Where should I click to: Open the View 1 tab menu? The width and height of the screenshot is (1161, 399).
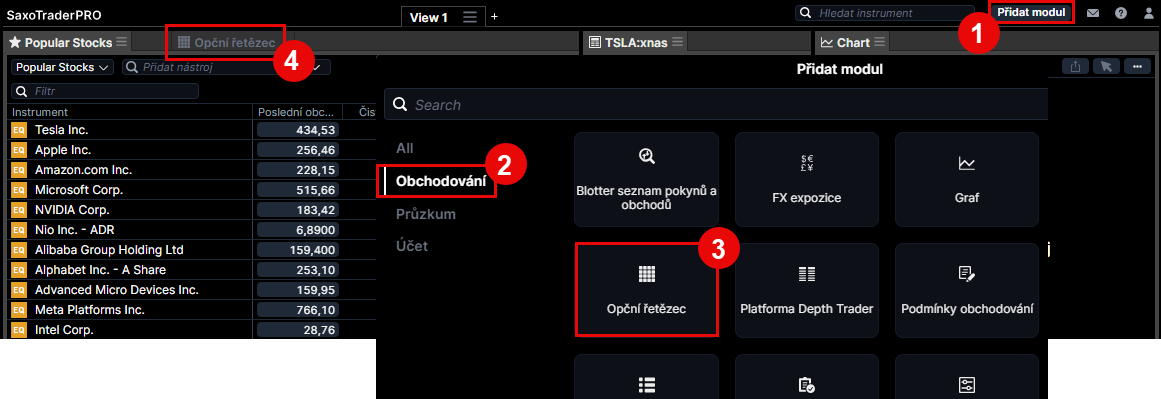[469, 17]
